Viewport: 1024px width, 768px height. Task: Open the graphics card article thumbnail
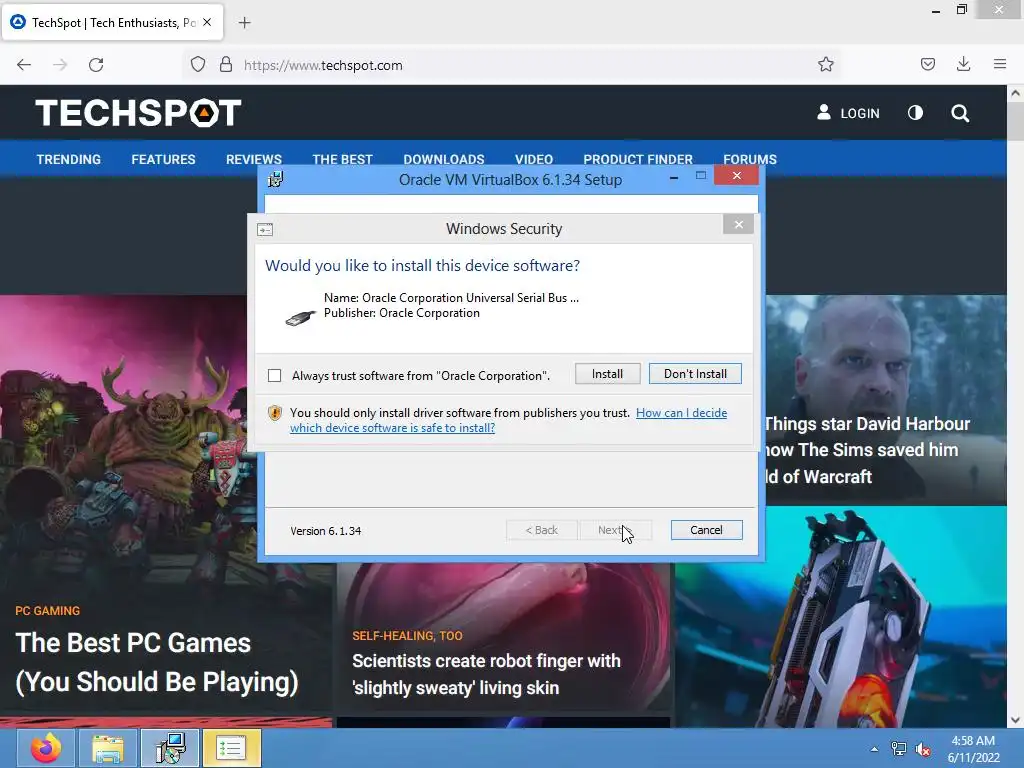(x=841, y=617)
